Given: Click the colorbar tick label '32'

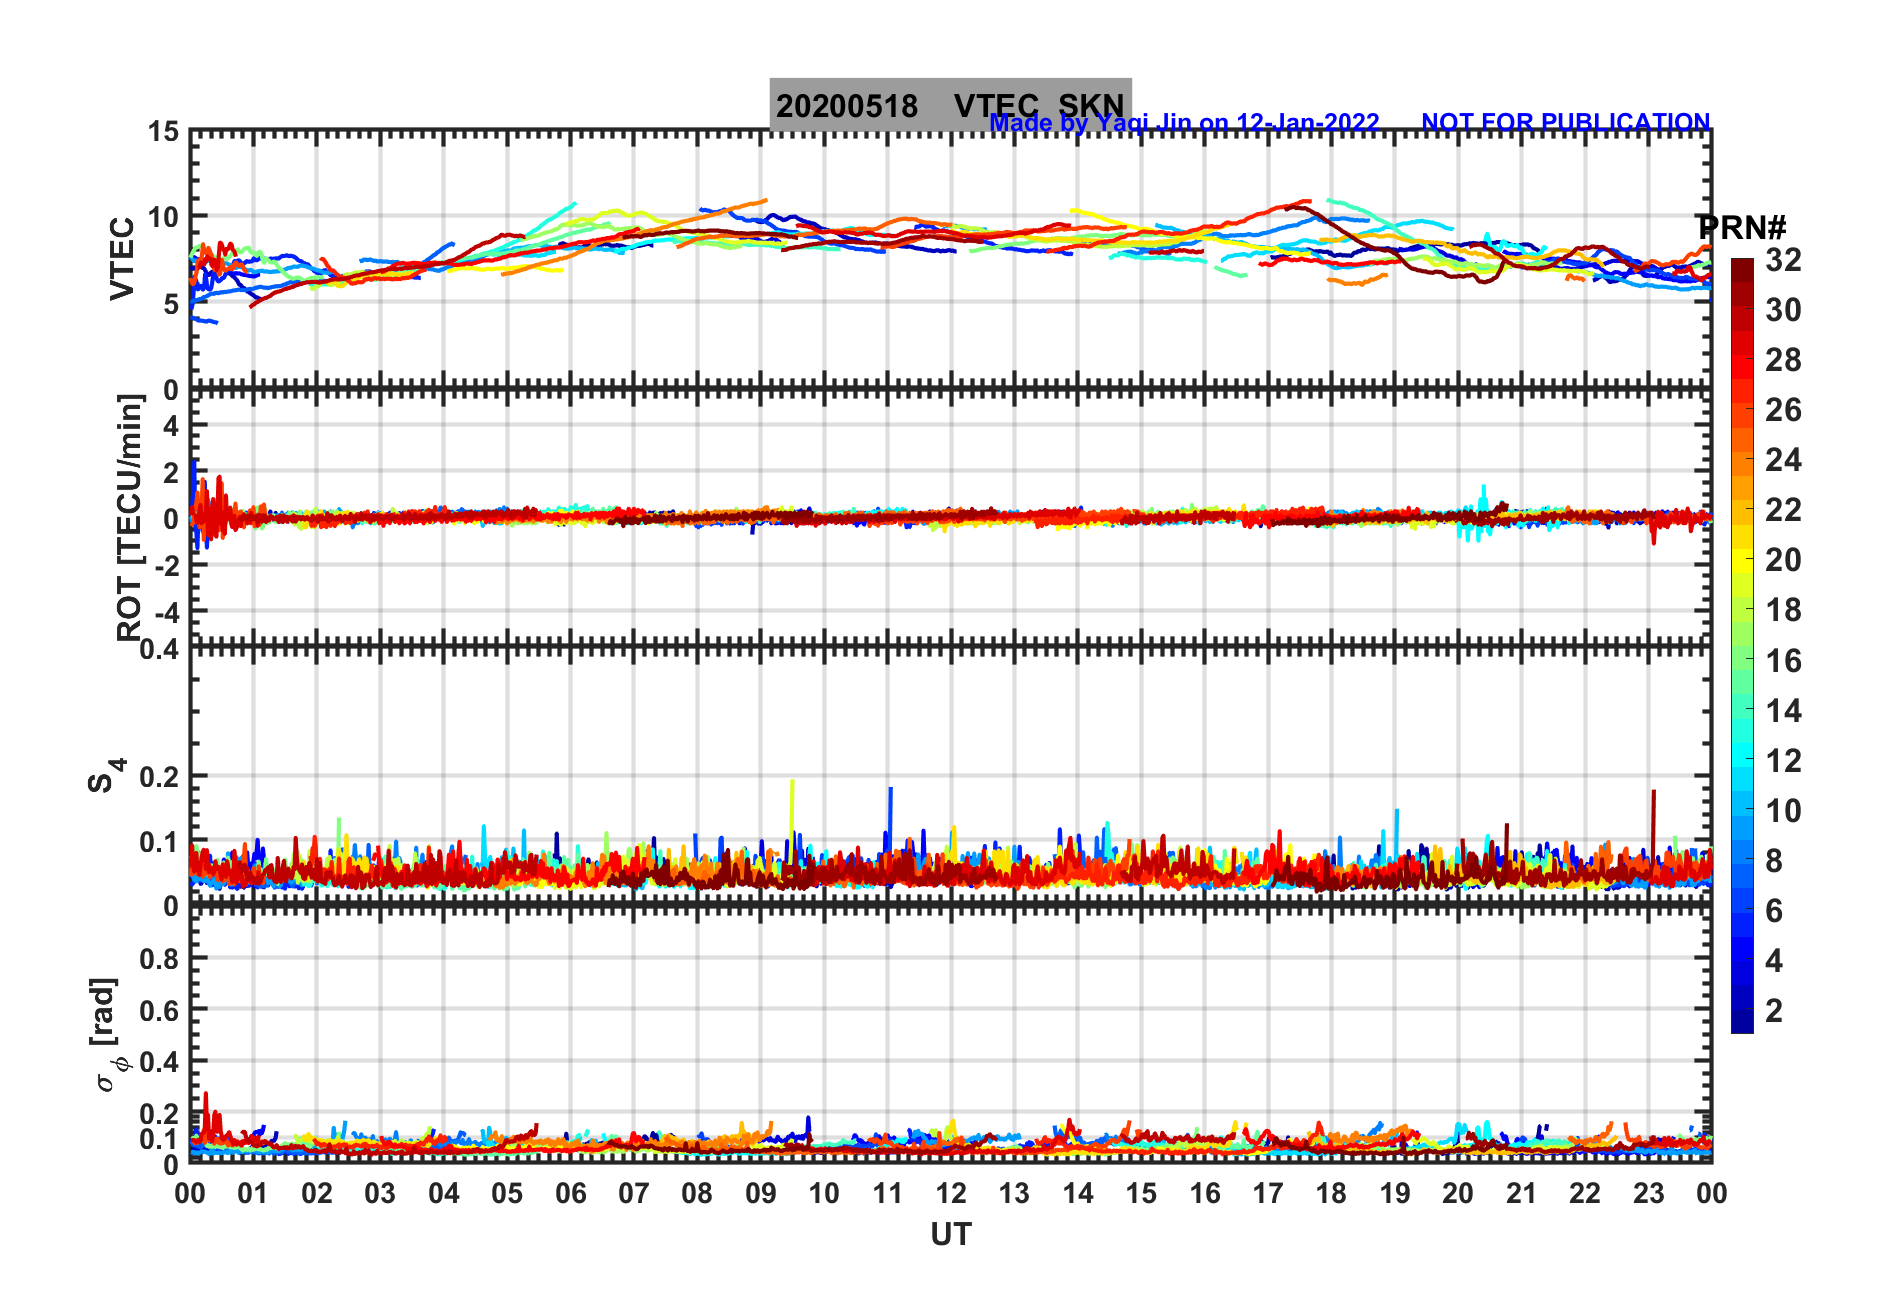Looking at the screenshot, I should click(1783, 260).
